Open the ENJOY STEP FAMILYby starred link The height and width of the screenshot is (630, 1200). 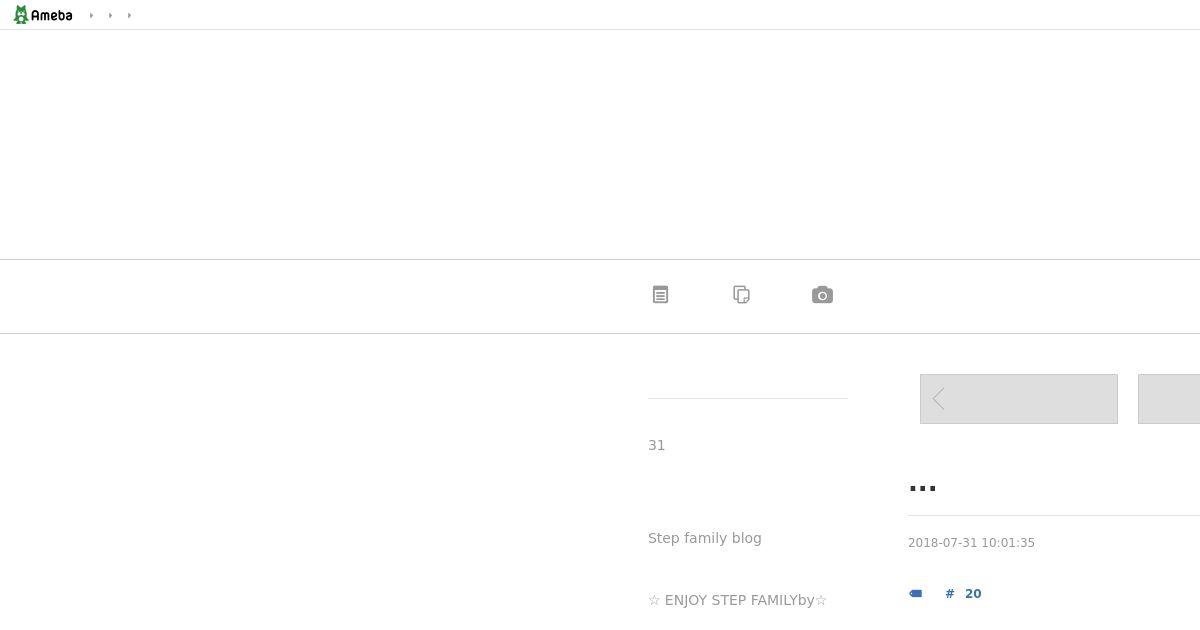(737, 600)
